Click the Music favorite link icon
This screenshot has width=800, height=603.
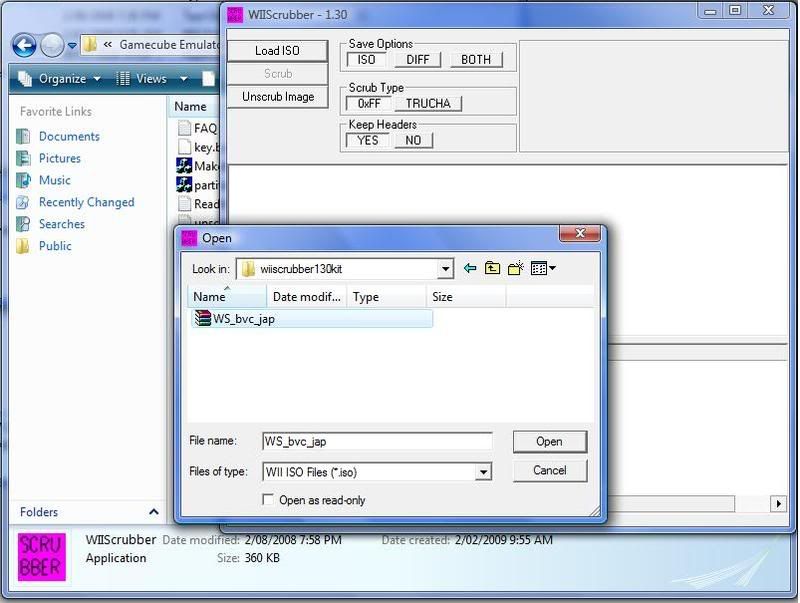pos(23,180)
